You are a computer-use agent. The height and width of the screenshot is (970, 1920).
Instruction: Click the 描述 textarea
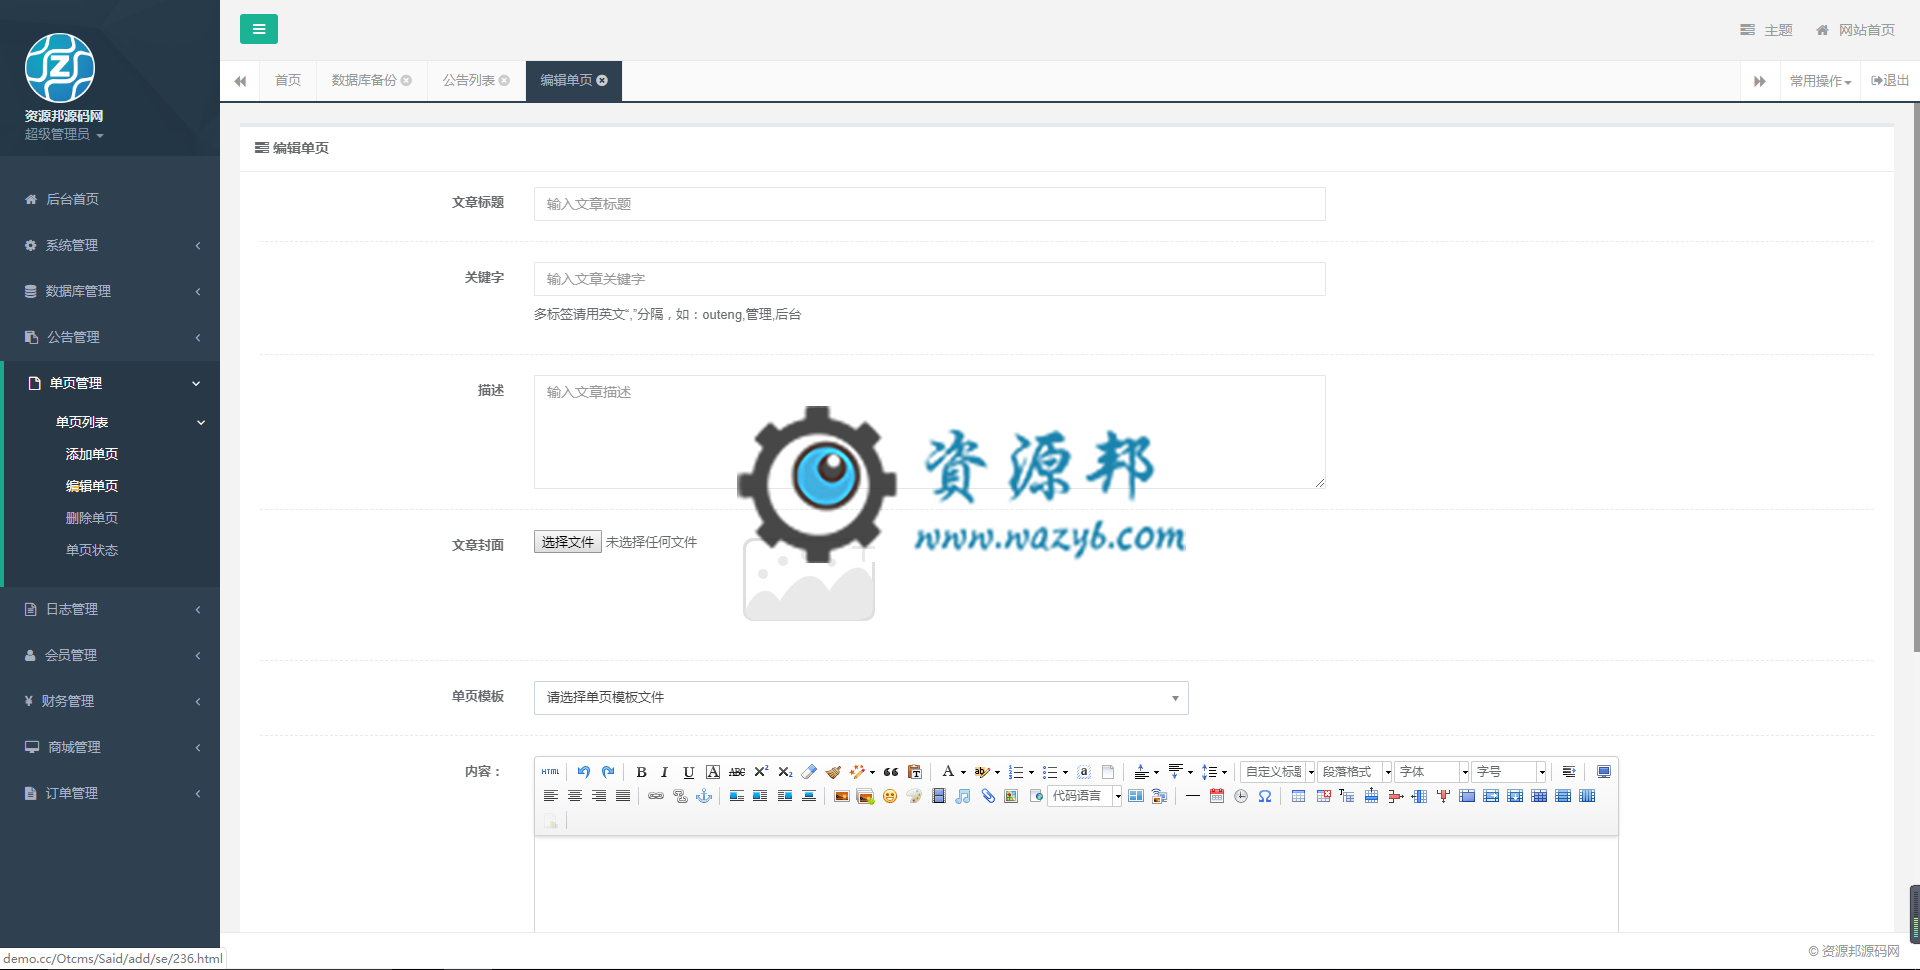930,432
